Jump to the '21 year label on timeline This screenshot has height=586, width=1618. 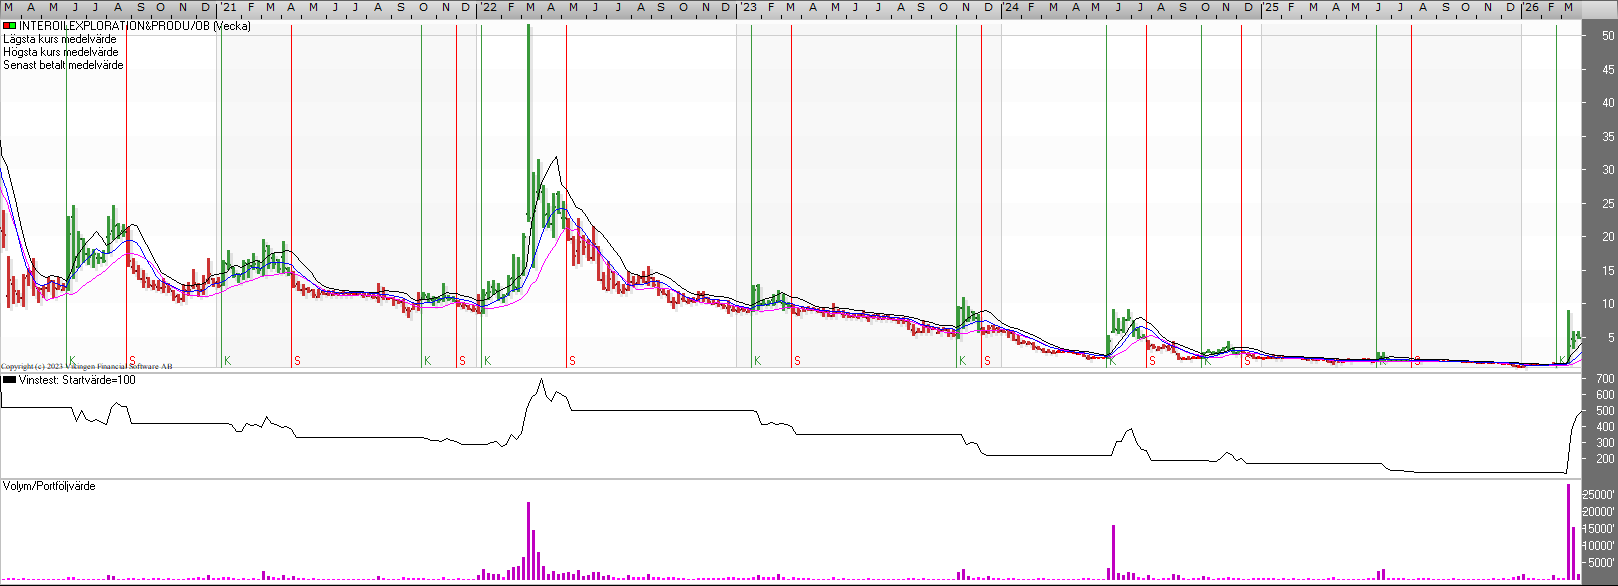click(x=228, y=7)
